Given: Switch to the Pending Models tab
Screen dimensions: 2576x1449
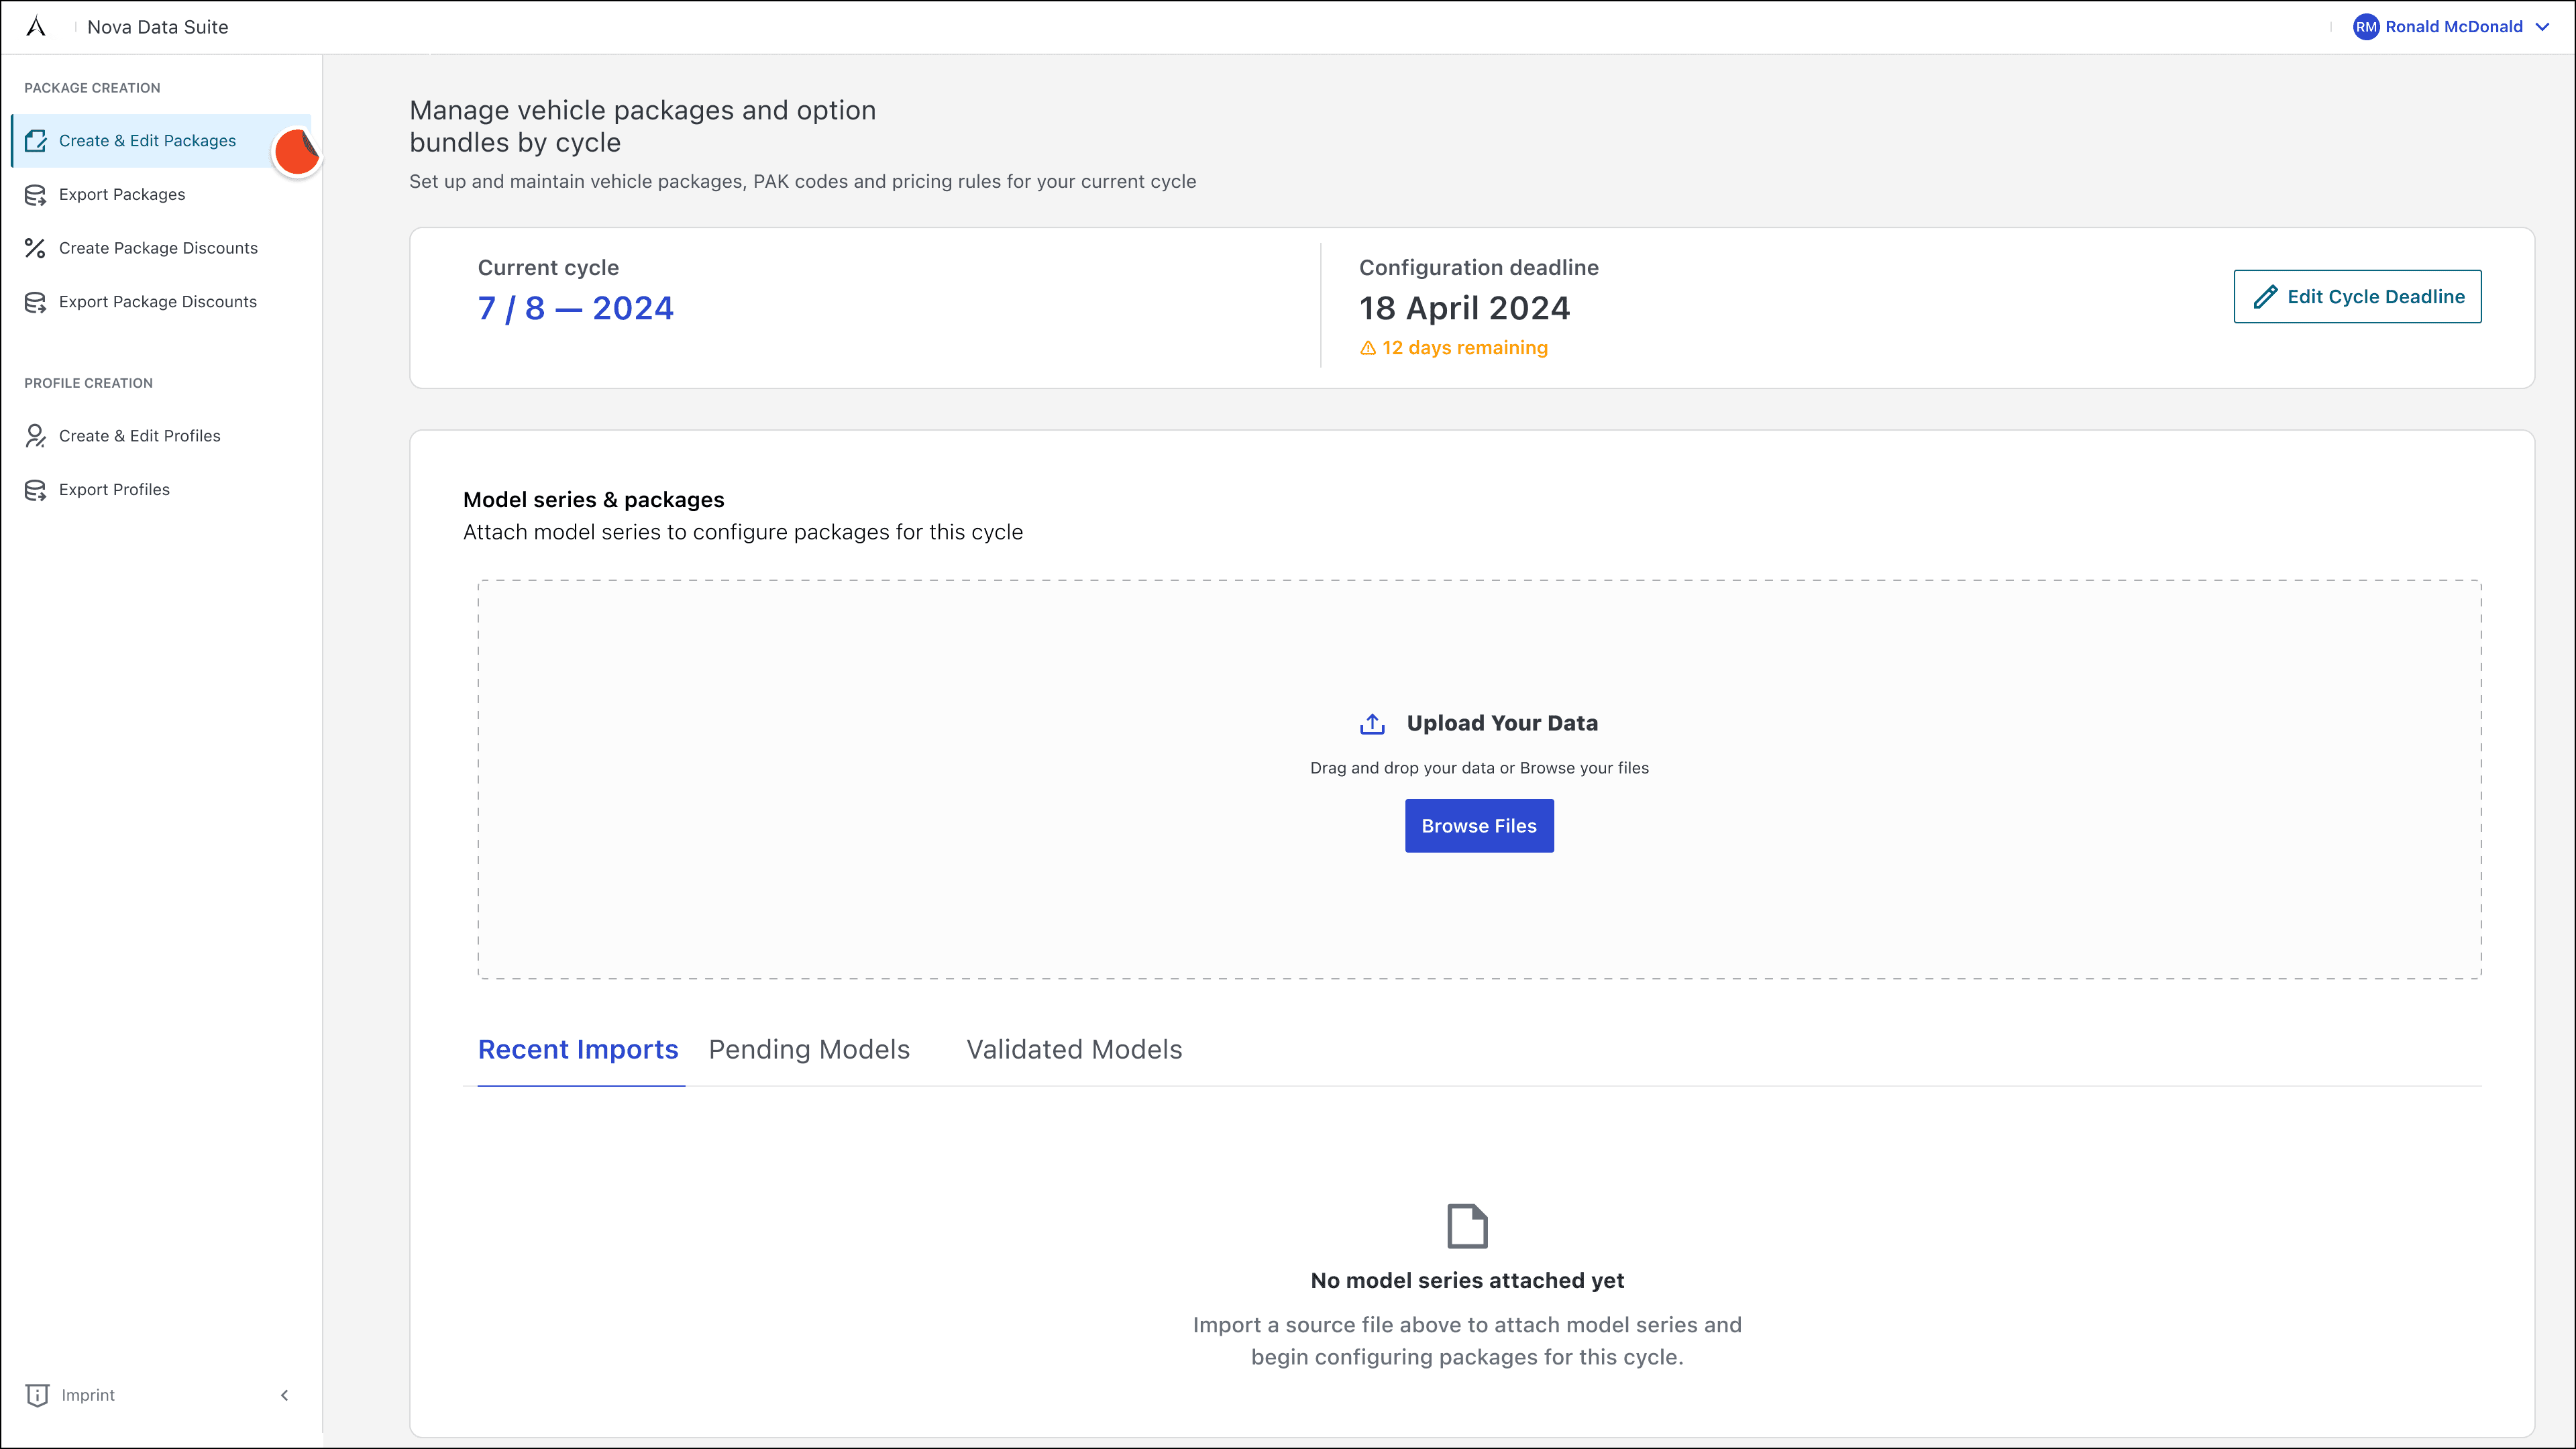Looking at the screenshot, I should (809, 1050).
